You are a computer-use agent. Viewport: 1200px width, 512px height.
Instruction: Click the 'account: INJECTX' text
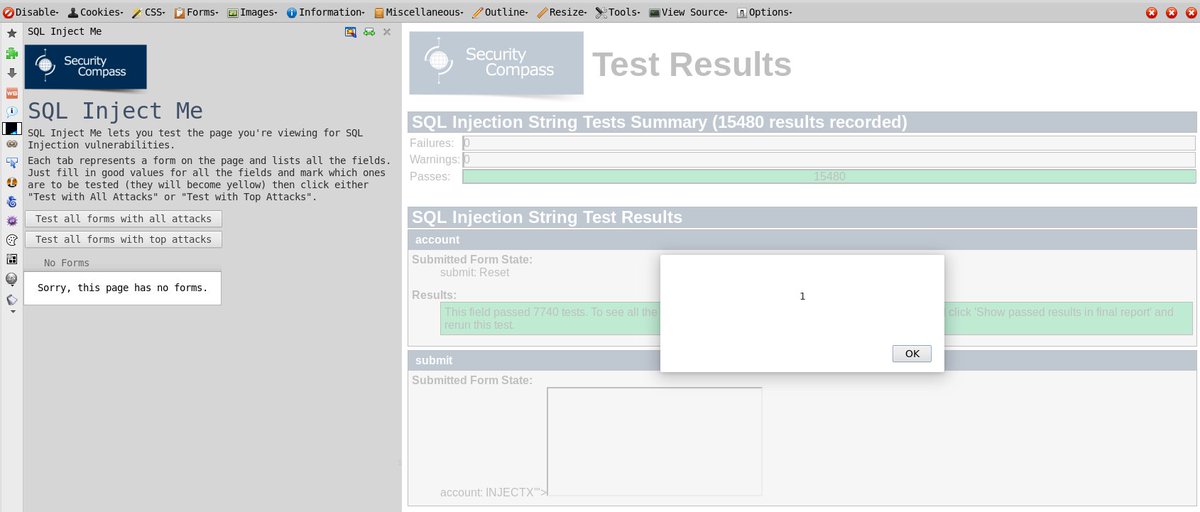[x=494, y=493]
